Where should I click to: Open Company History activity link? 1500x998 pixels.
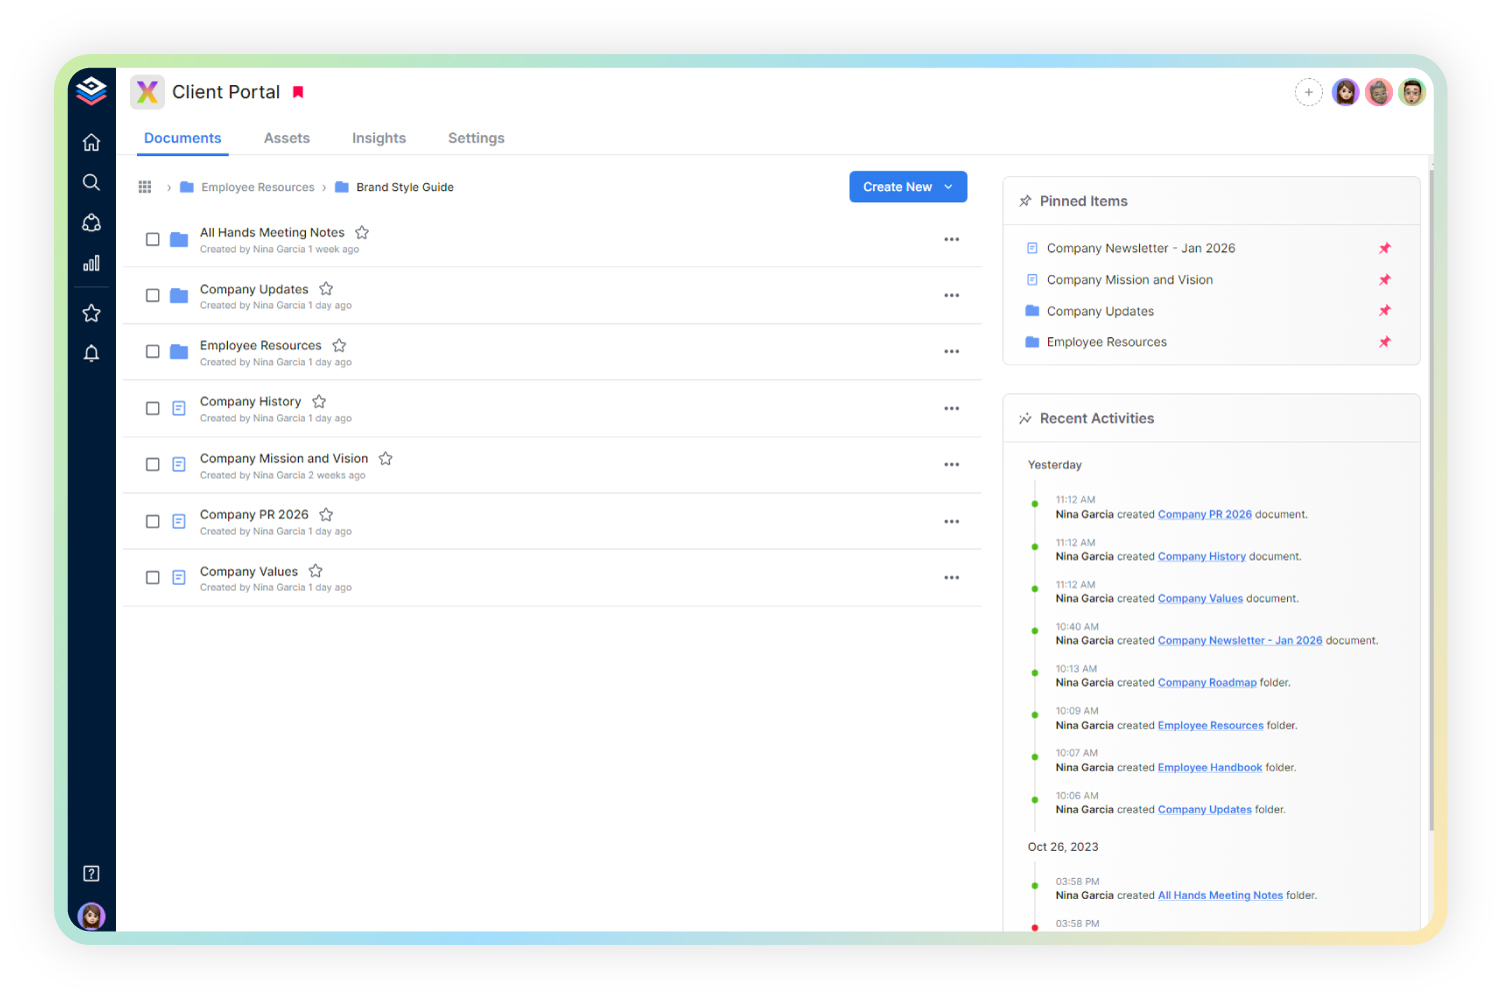pos(1202,557)
